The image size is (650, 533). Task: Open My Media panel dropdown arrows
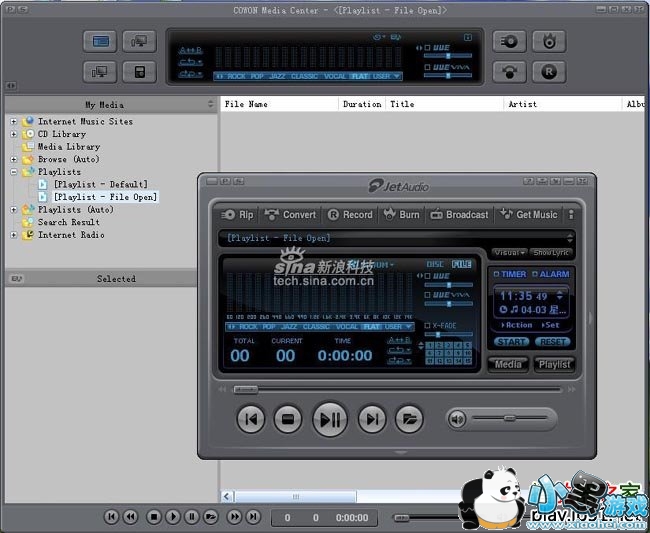(210, 104)
